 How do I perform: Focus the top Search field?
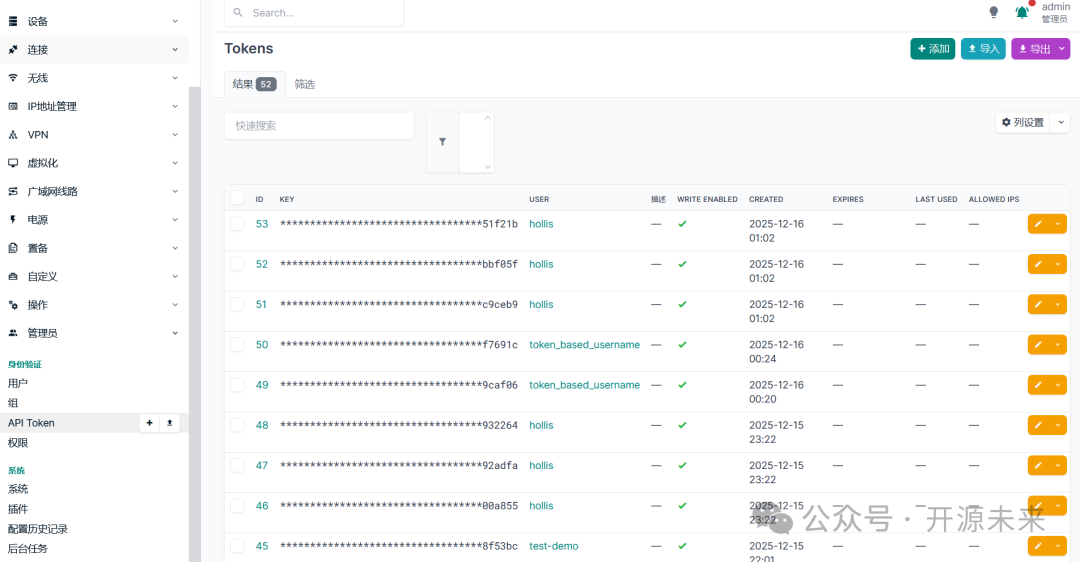314,13
